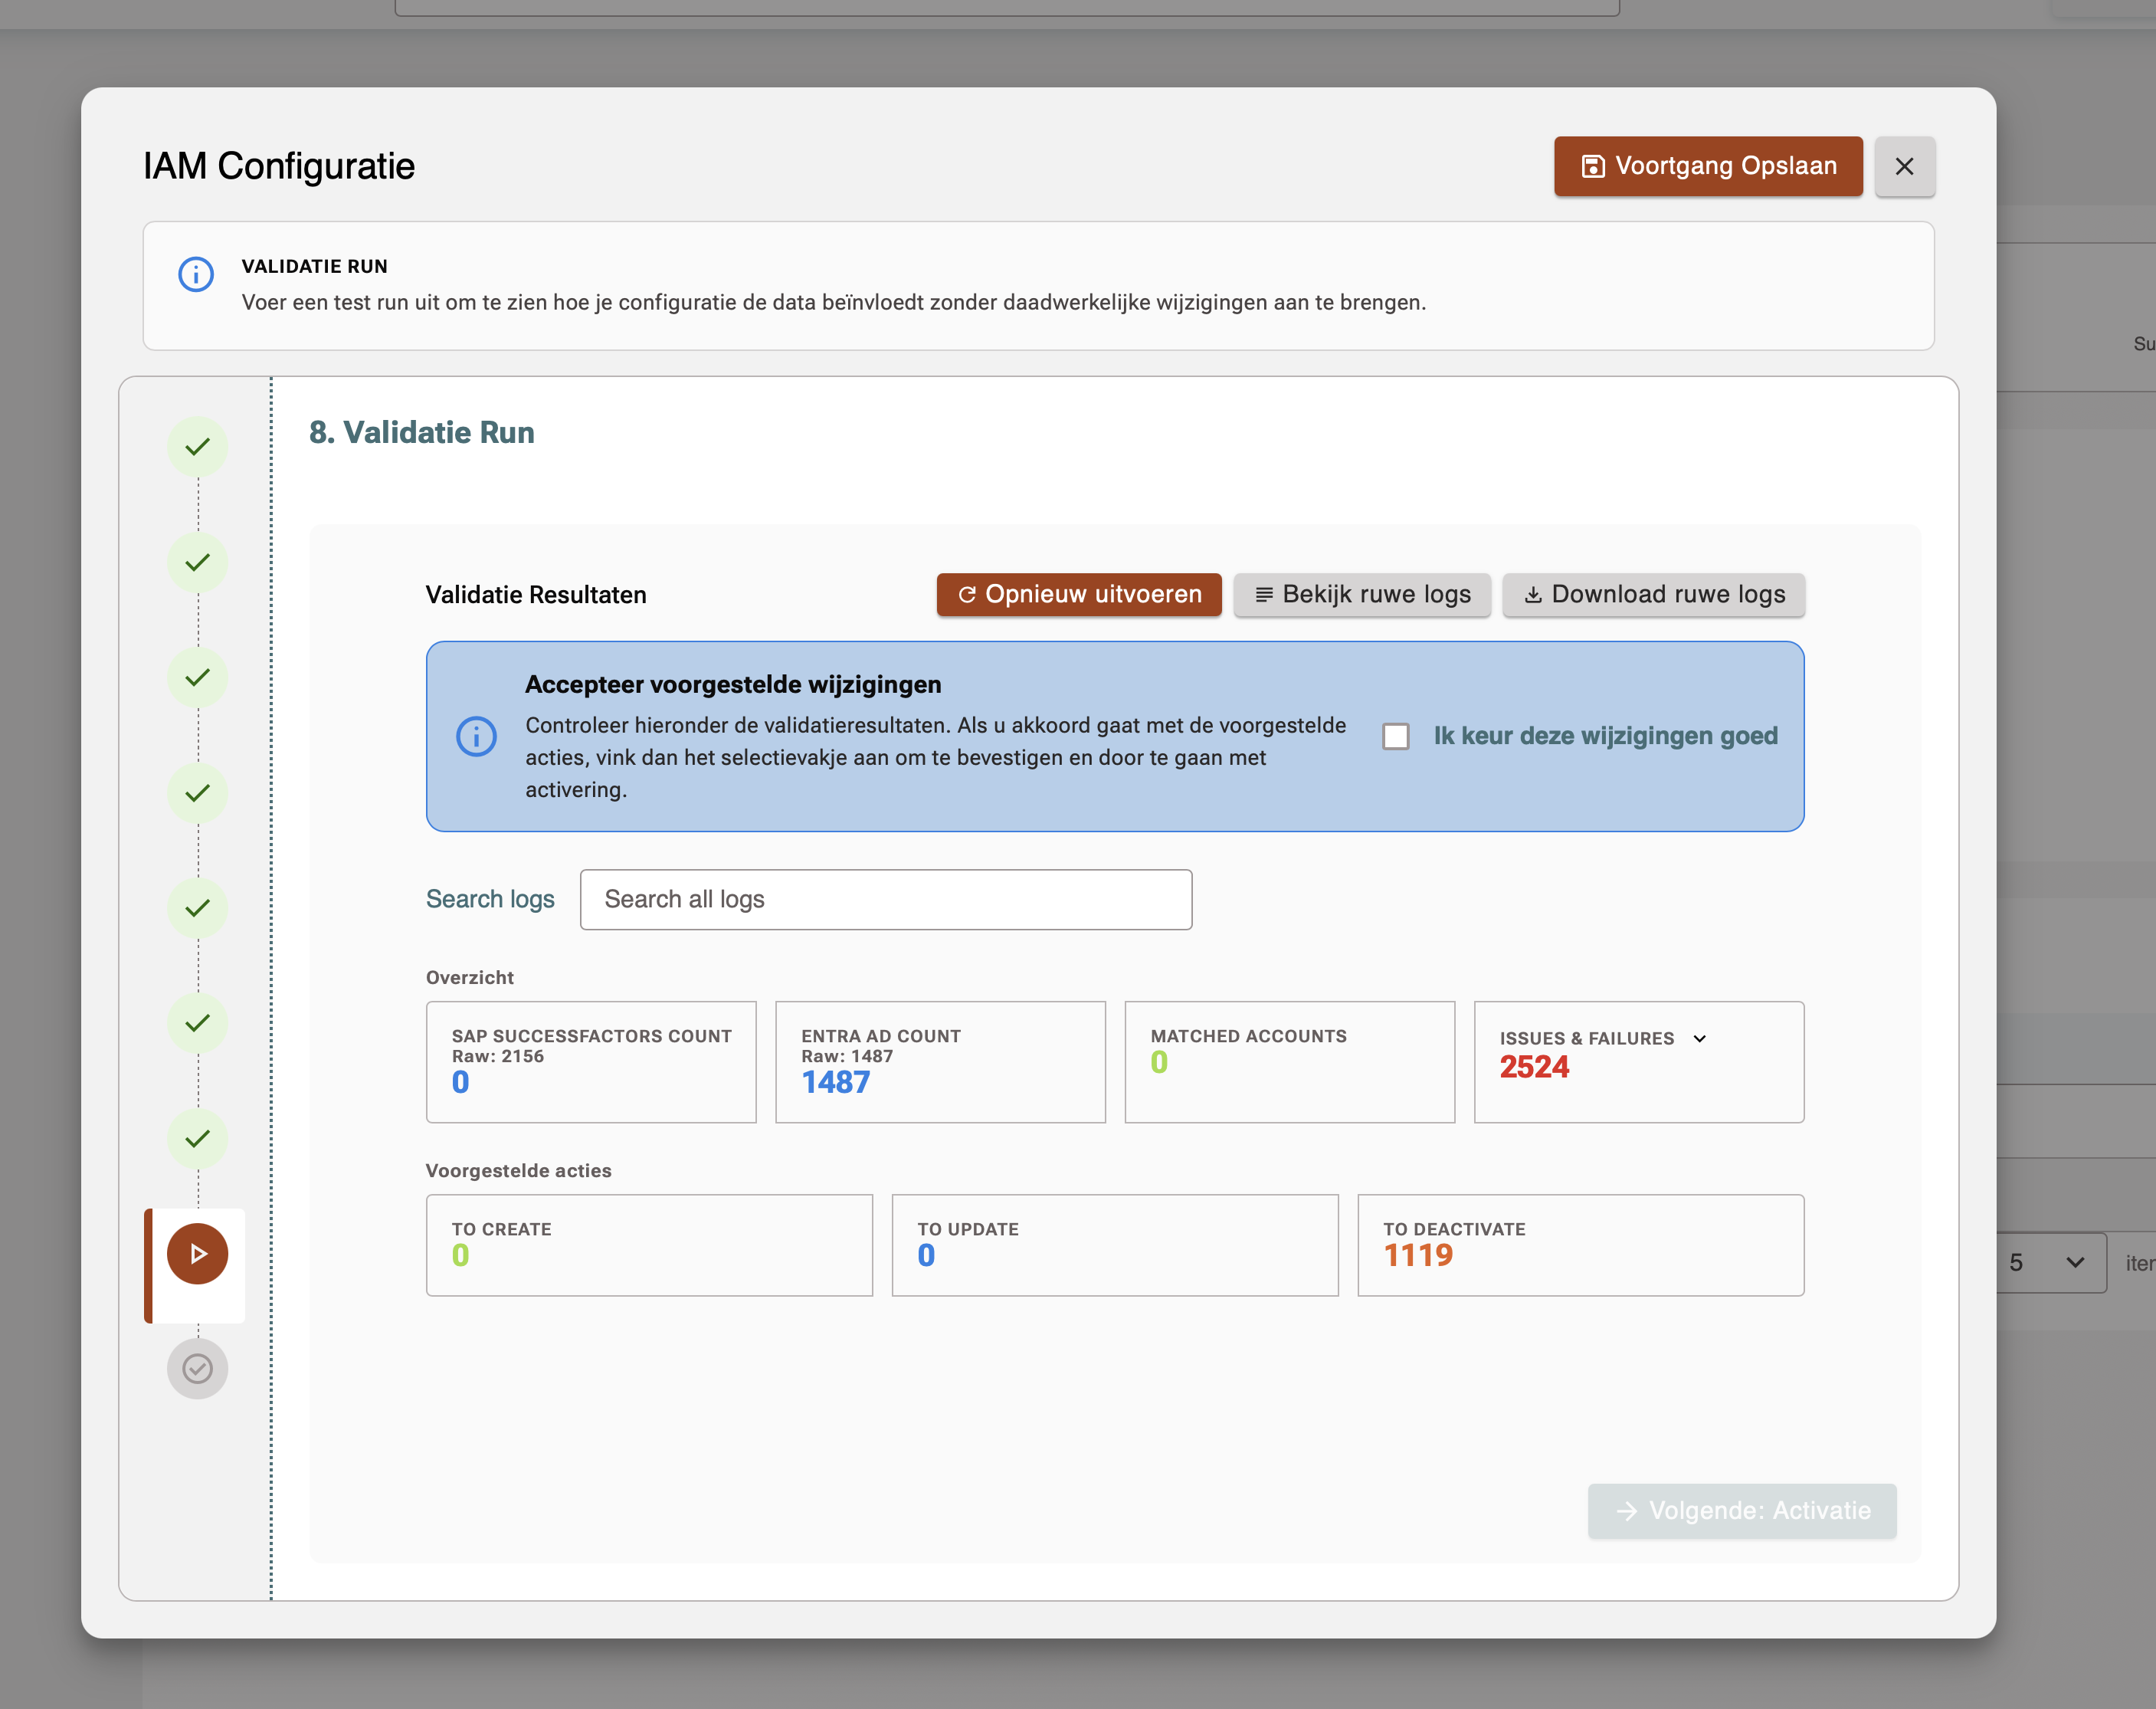Click the fifth completed step checkmark
Screen dimensions: 2156x1709
coord(197,908)
